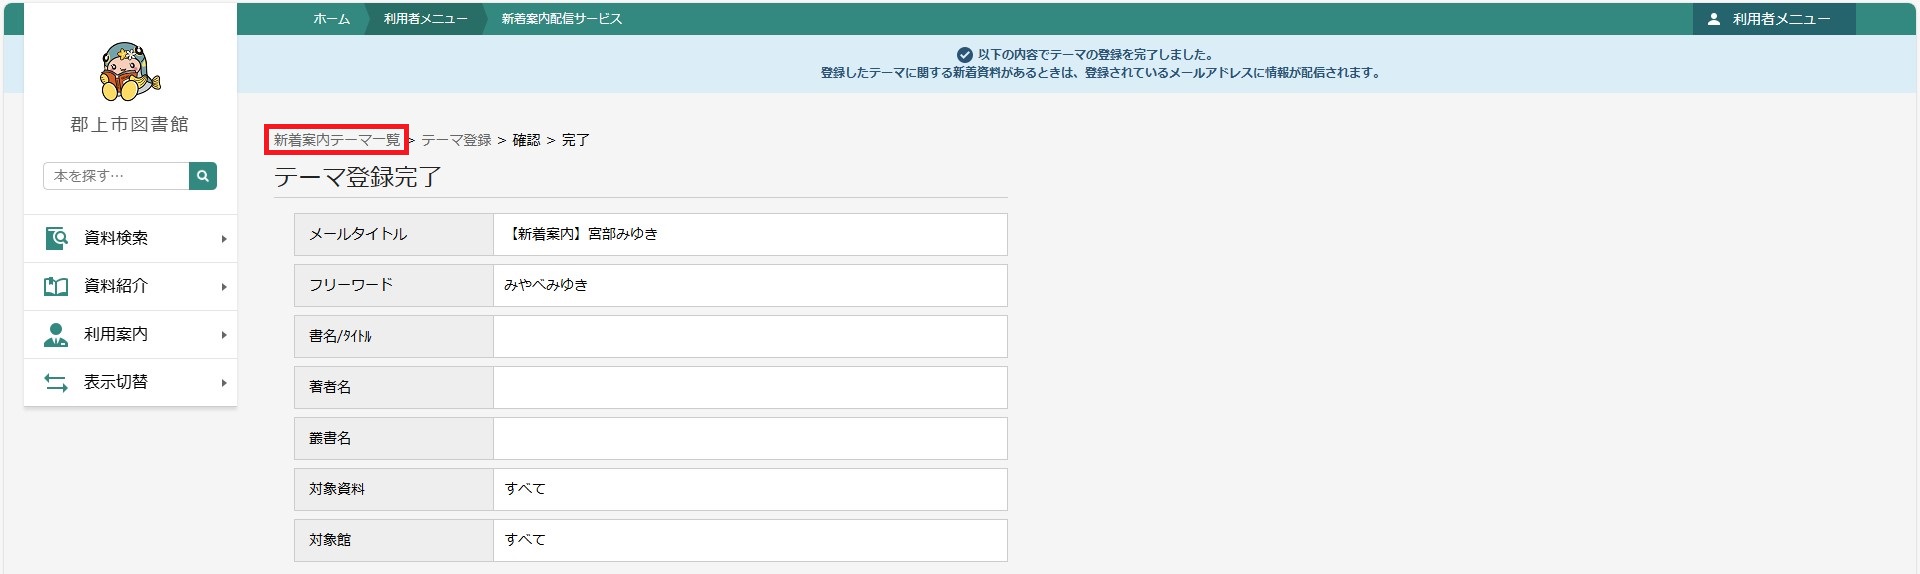Click the メールタイトル value cell

(750, 234)
